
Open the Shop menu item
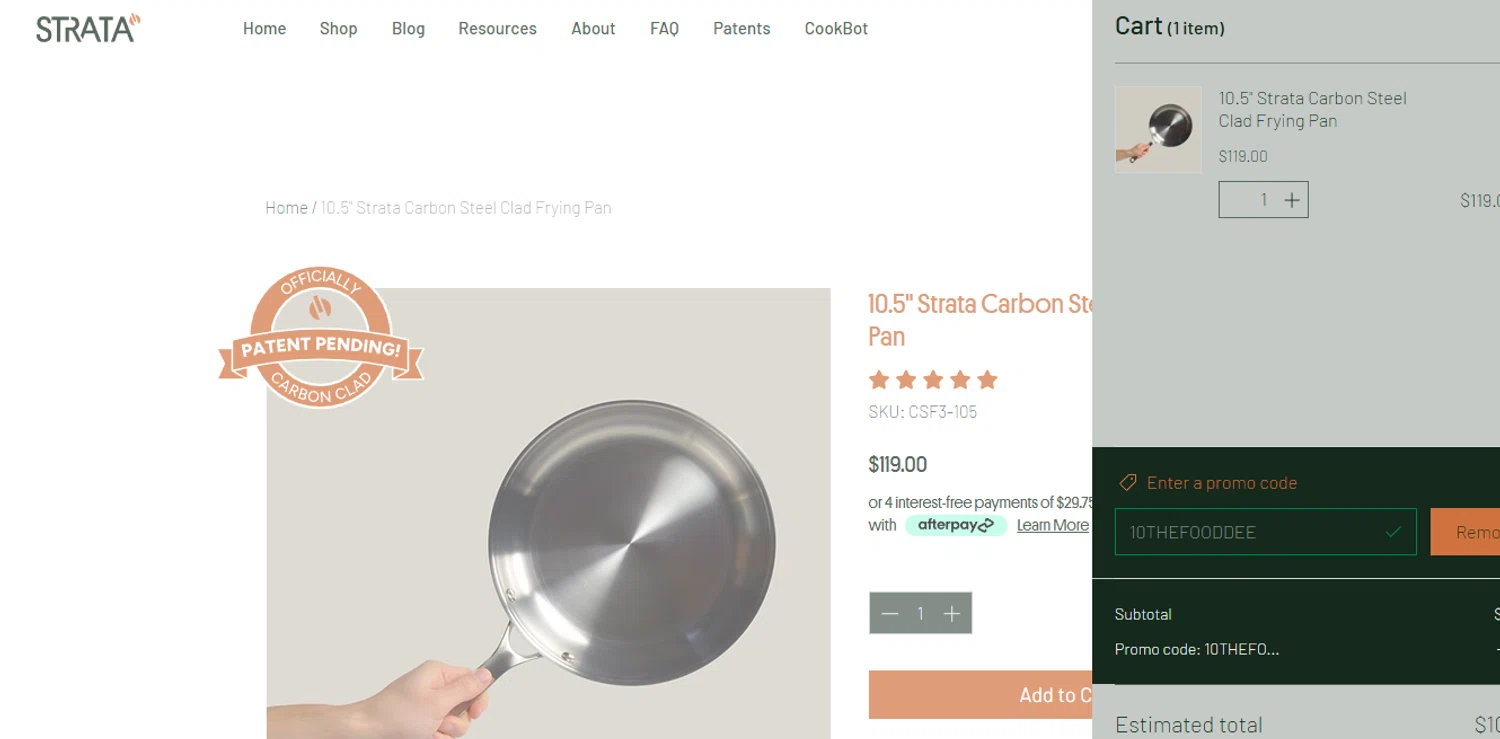click(x=338, y=29)
